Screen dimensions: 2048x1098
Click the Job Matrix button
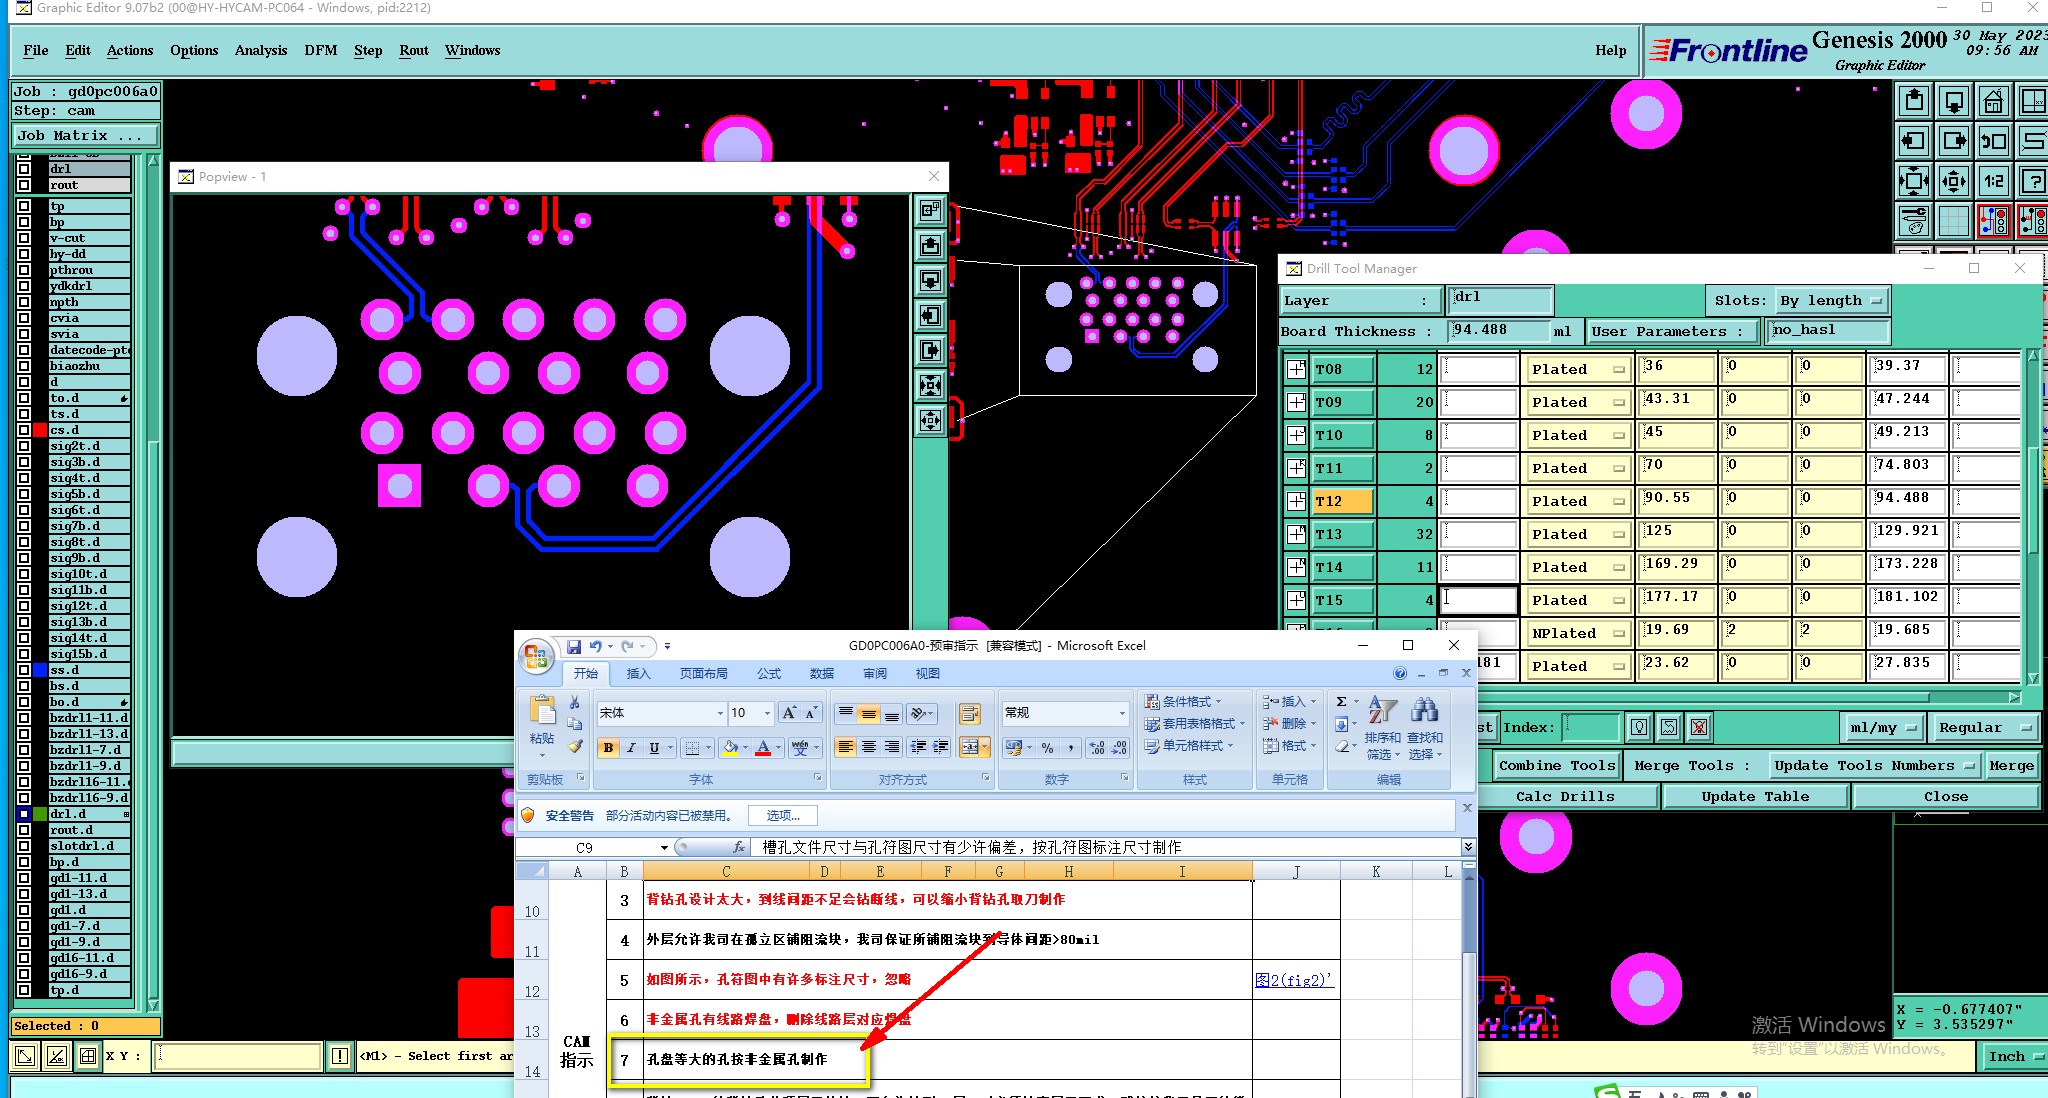click(x=85, y=136)
